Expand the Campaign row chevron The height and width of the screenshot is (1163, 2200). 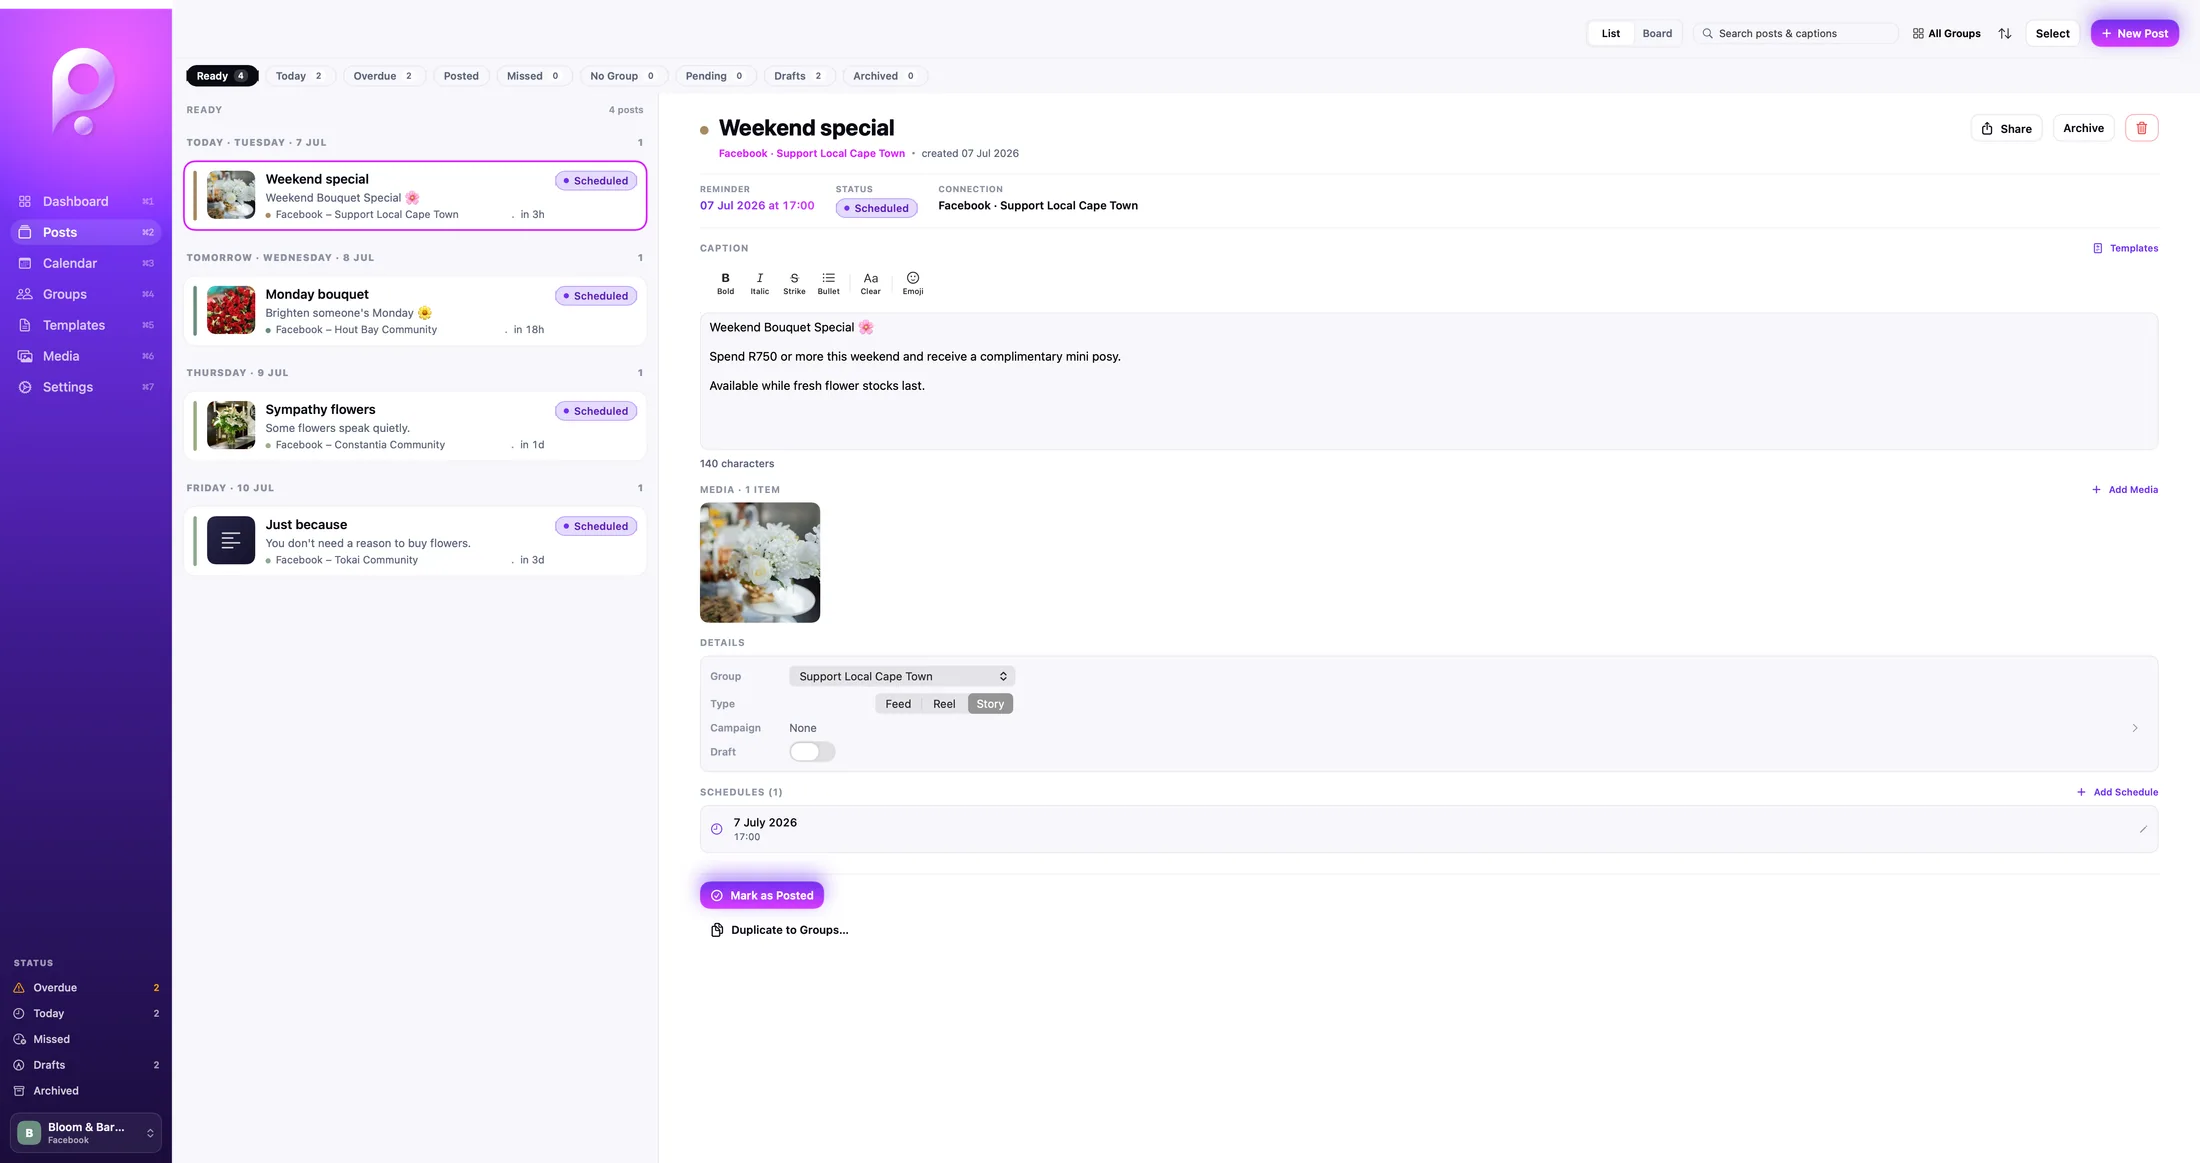point(2135,728)
